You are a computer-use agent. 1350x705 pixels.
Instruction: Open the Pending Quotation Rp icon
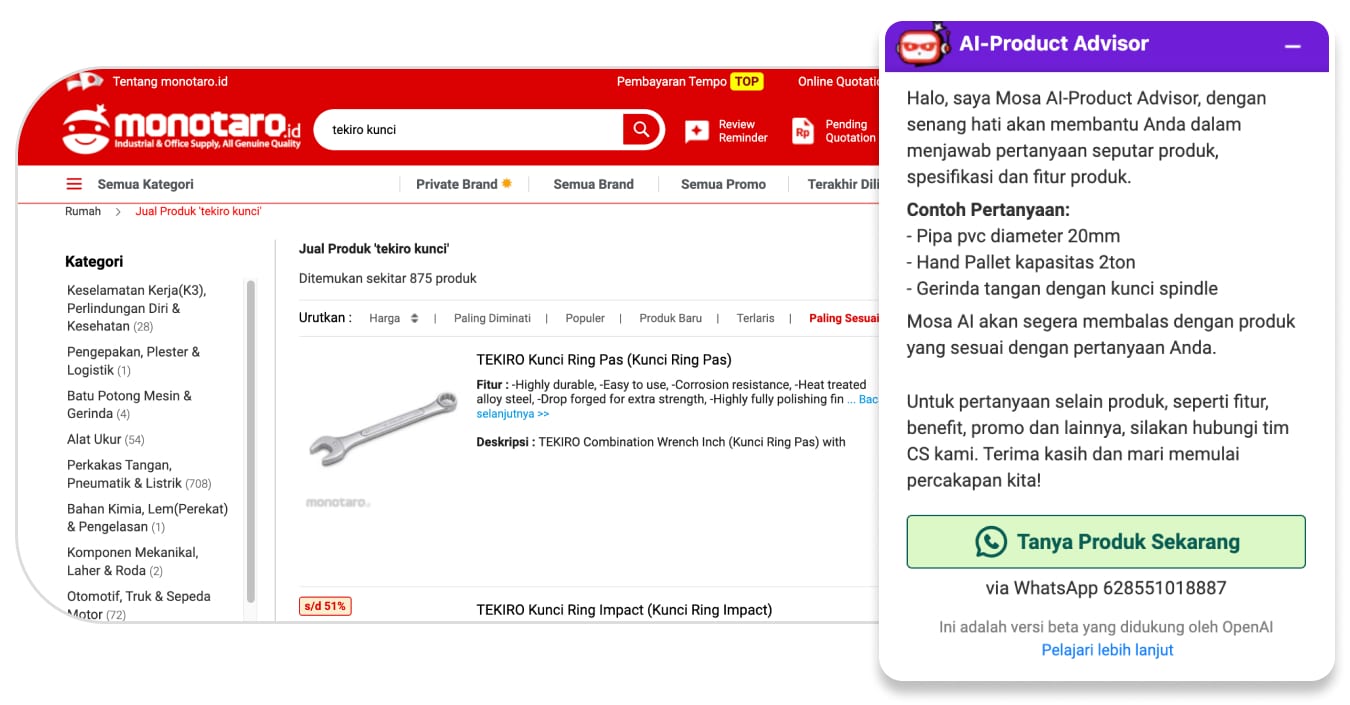tap(803, 131)
